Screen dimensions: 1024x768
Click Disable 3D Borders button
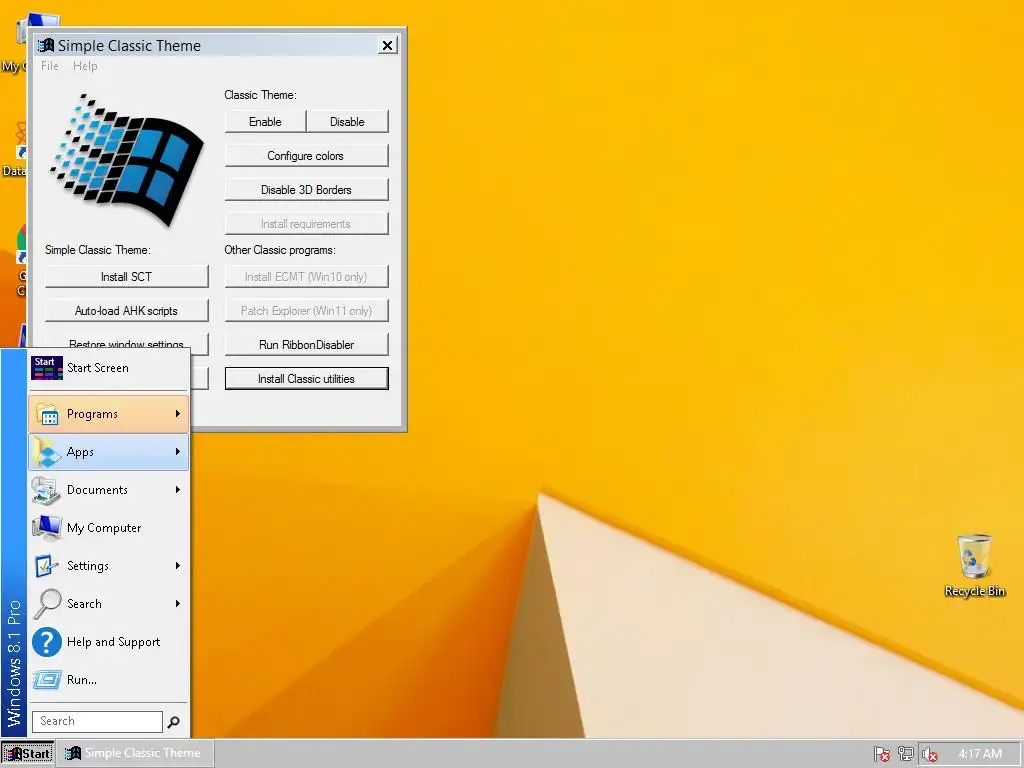(x=306, y=190)
